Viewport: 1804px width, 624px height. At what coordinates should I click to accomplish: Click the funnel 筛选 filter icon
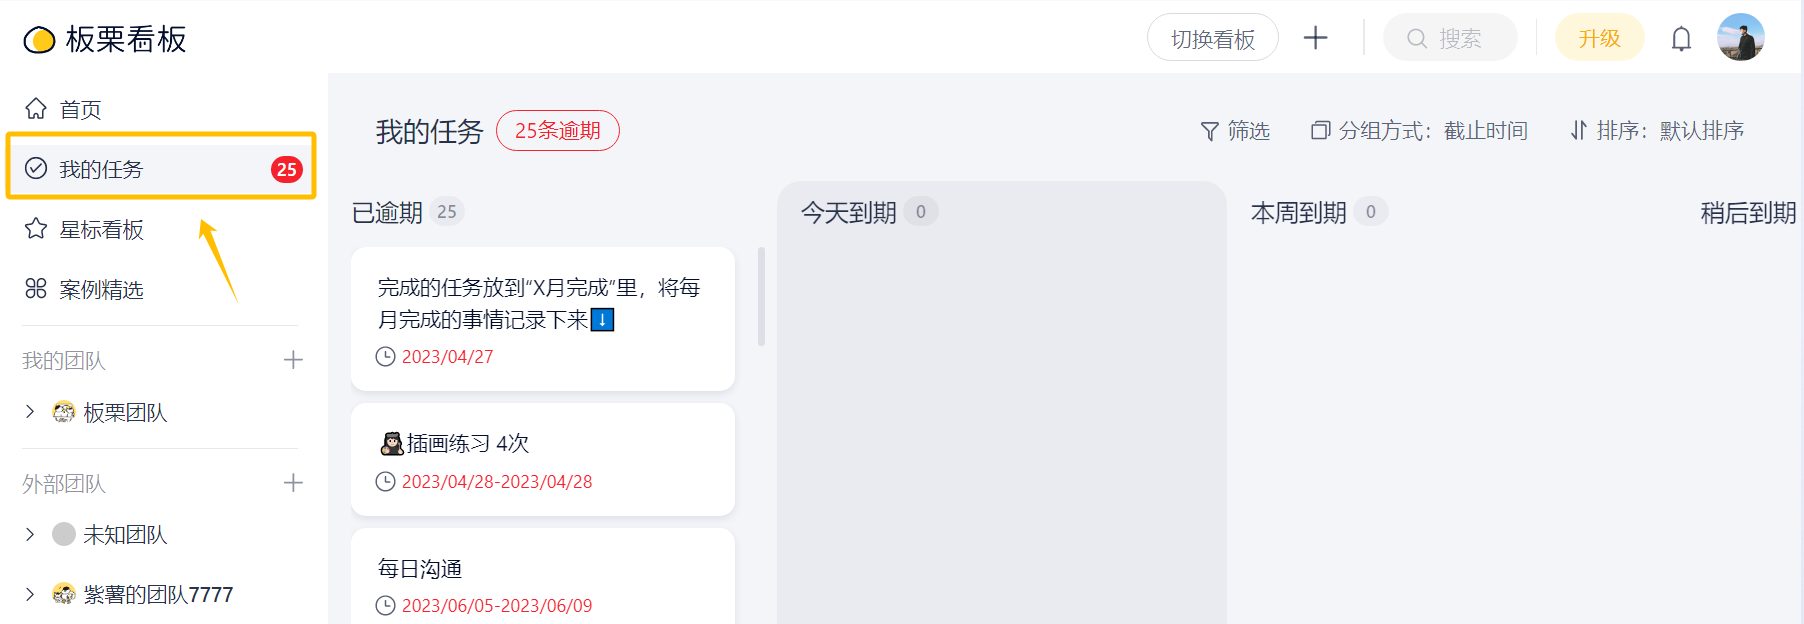click(x=1210, y=131)
